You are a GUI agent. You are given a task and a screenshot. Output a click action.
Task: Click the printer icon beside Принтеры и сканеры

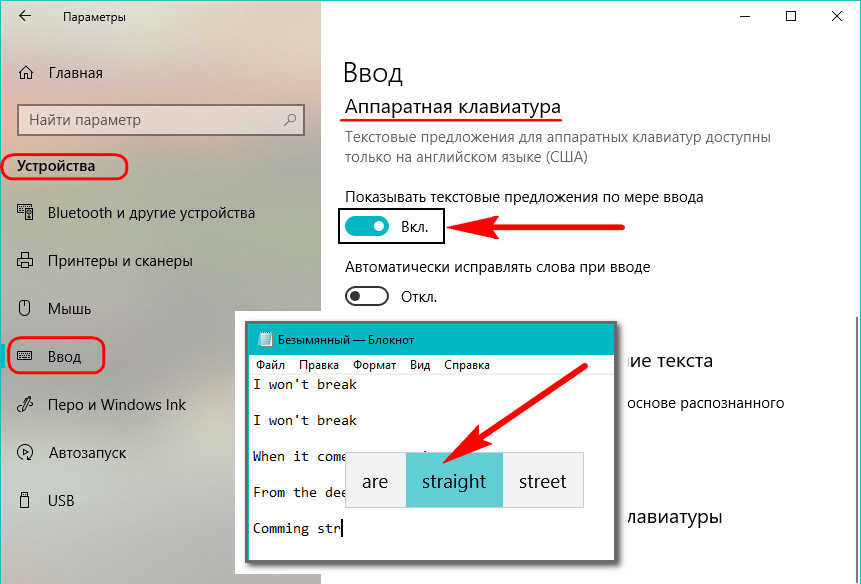(25, 260)
